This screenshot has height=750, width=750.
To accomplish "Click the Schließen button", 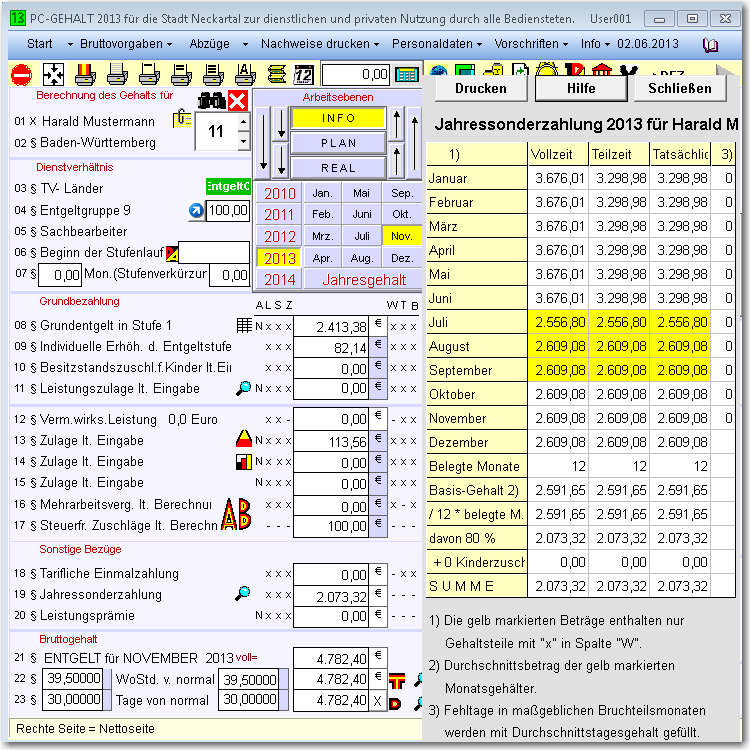I will [680, 88].
